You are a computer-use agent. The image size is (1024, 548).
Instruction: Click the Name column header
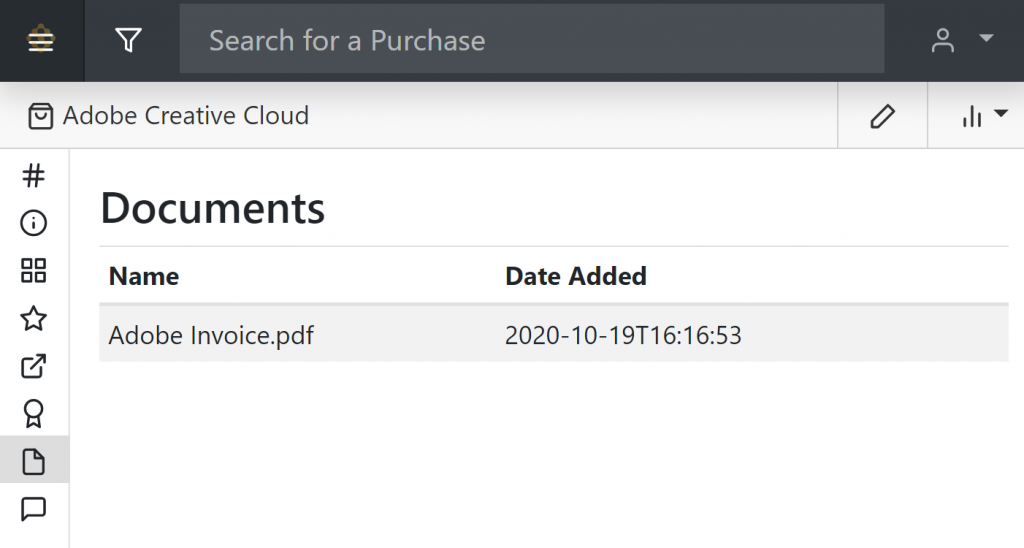point(144,276)
